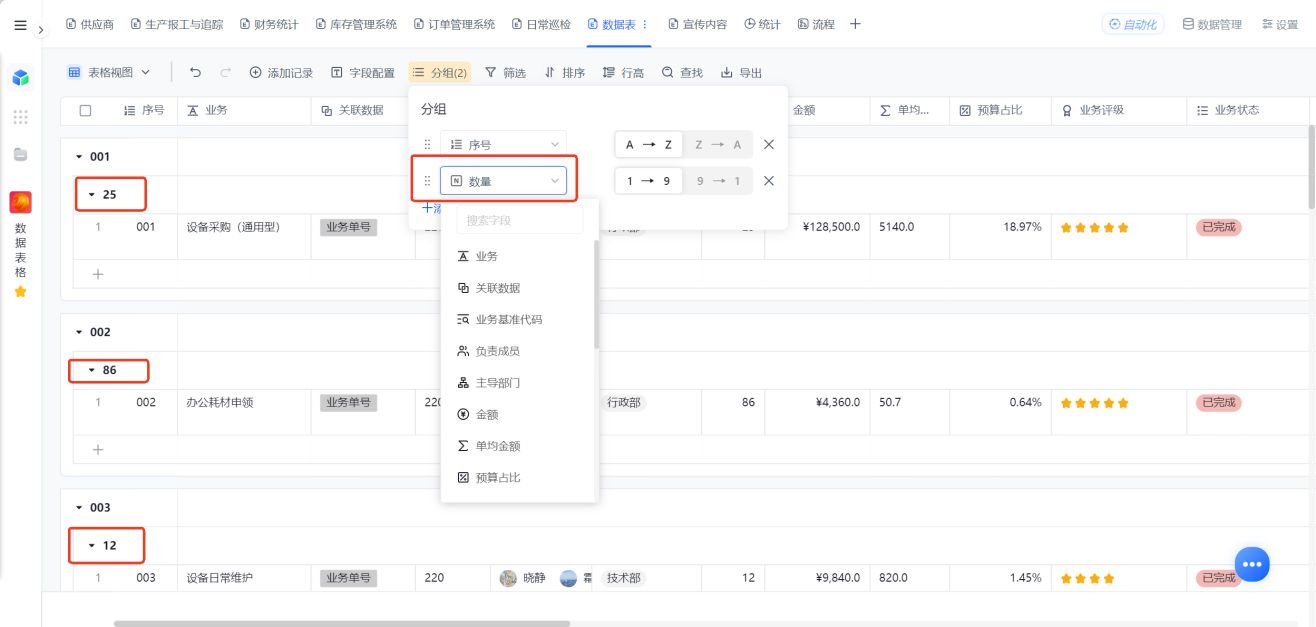Viewport: 1316px width, 627px height.
Task: Choose 关联数据 from the field list
Action: coord(518,288)
